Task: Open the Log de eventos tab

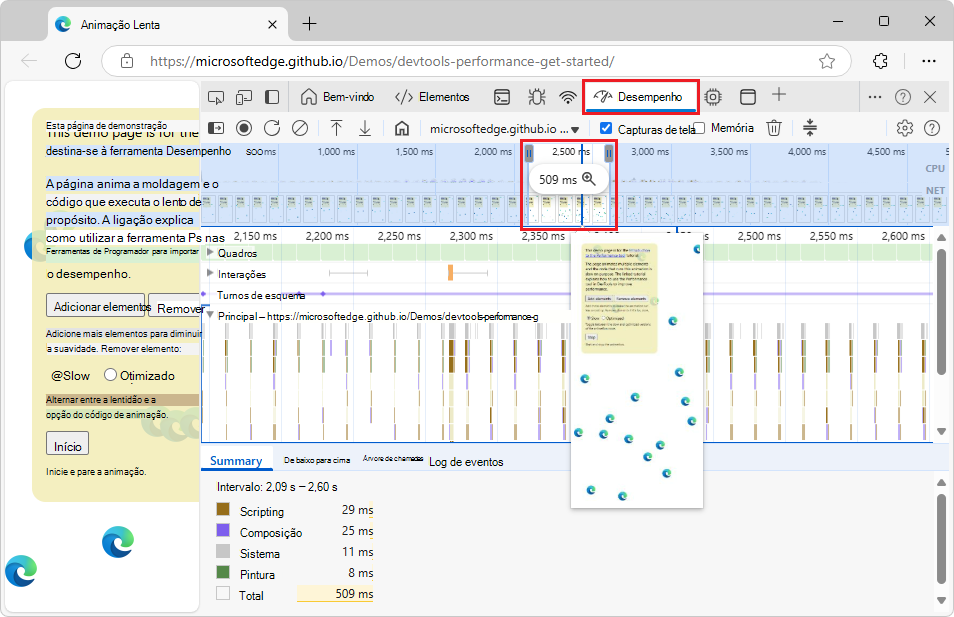Action: 466,462
